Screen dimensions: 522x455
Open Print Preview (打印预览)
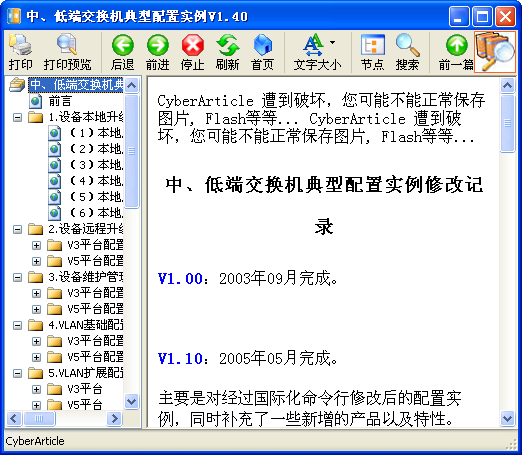coord(67,53)
